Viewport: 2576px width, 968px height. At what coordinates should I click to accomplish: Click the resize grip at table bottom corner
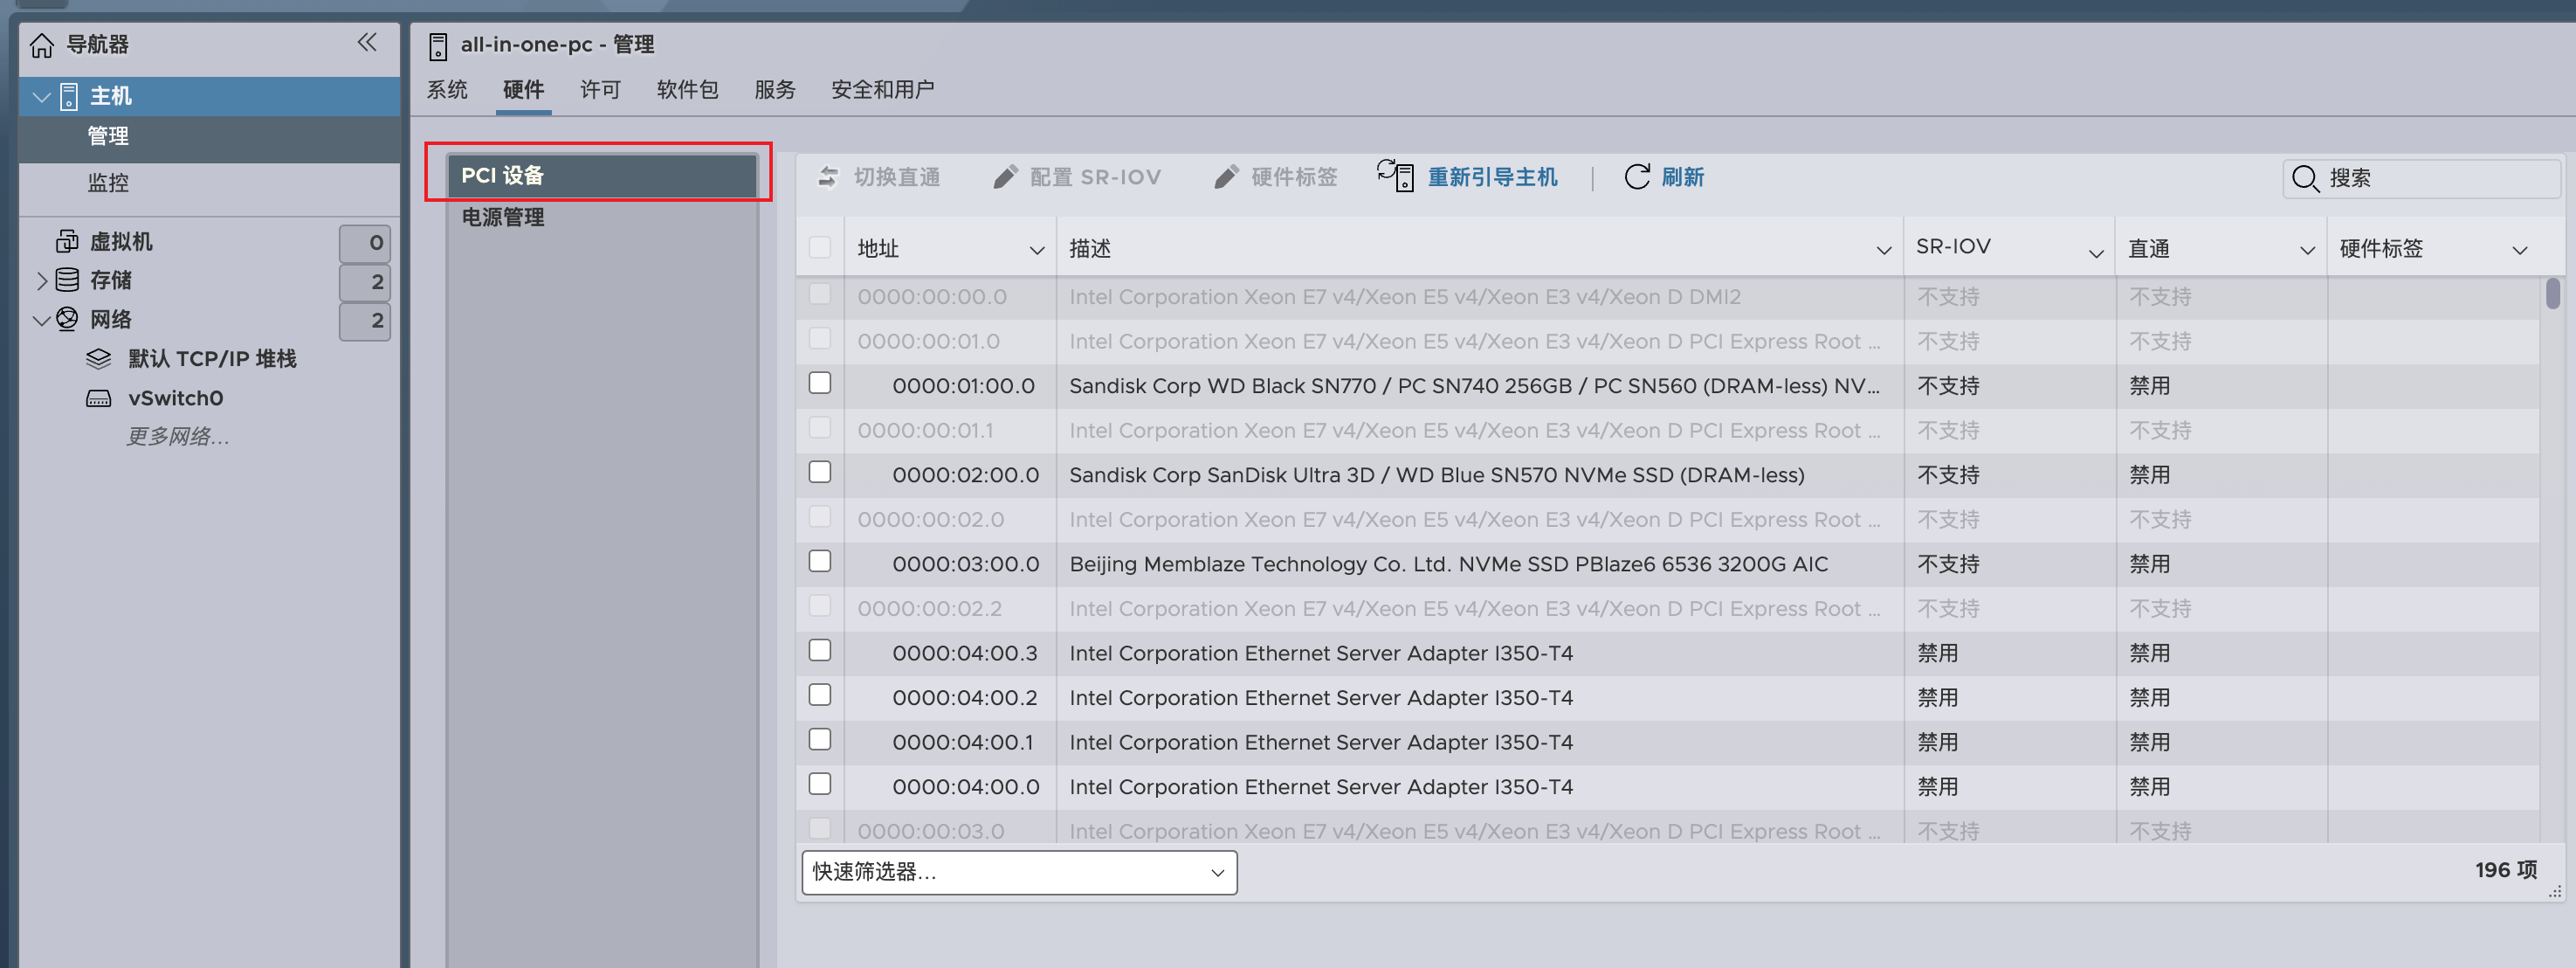(x=2555, y=890)
